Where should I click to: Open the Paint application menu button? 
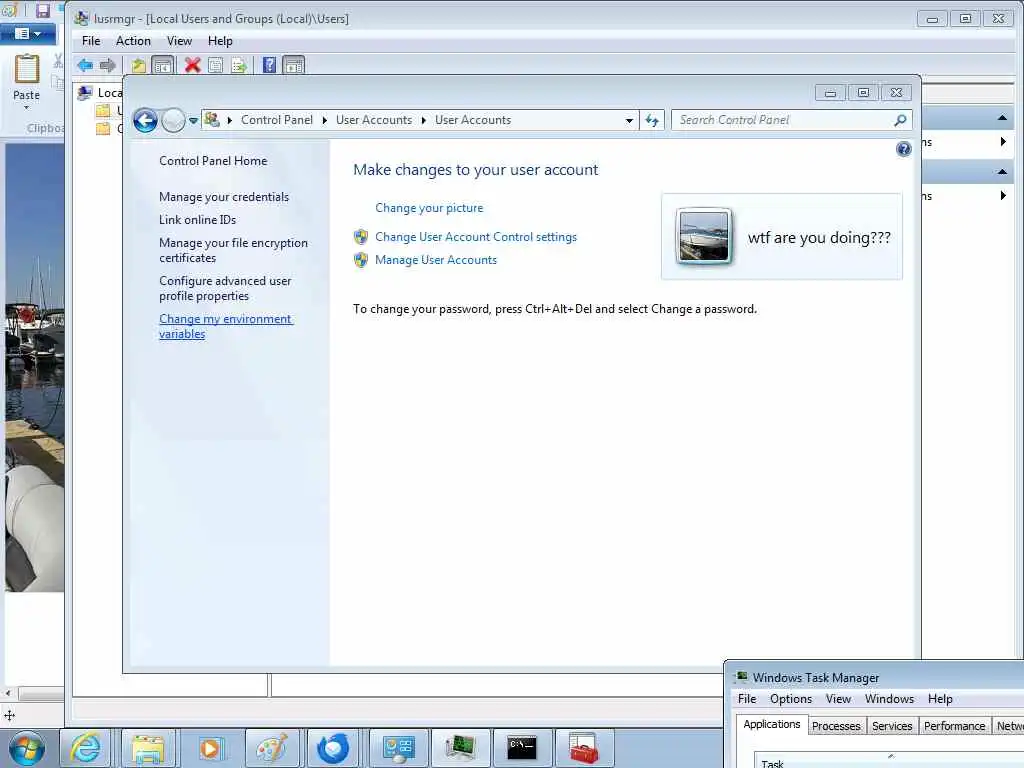pyautogui.click(x=27, y=33)
